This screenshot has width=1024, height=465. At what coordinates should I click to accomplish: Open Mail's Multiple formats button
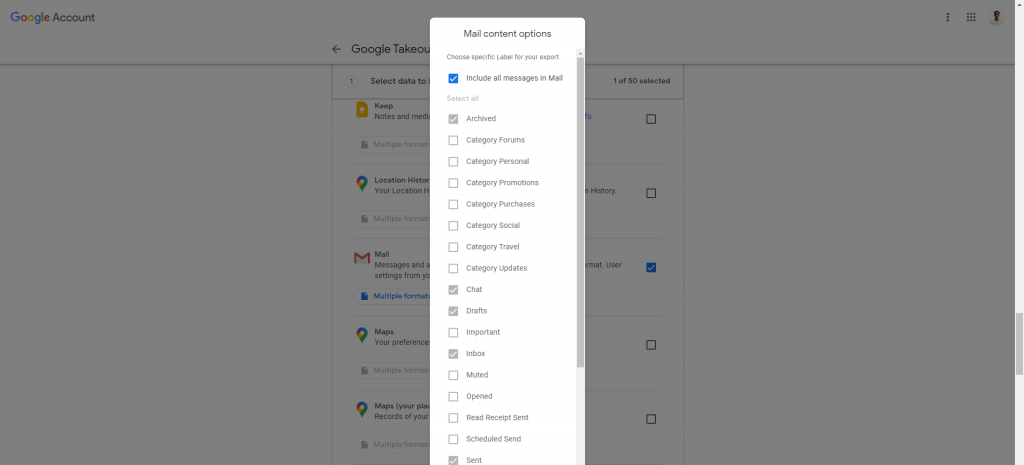pos(392,297)
